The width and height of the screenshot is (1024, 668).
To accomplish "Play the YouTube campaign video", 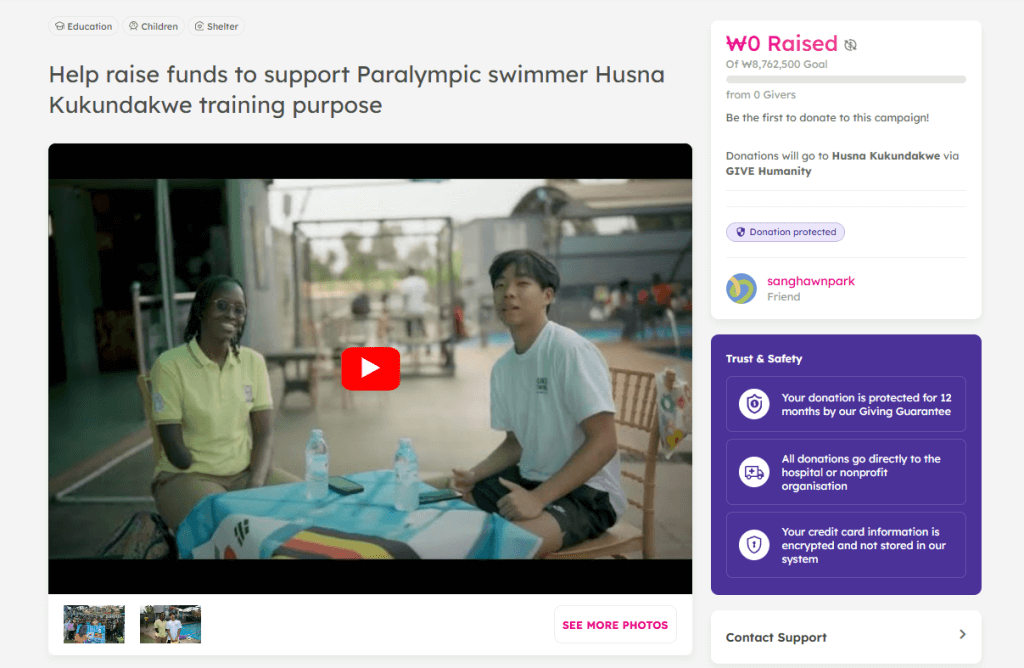I will point(370,368).
